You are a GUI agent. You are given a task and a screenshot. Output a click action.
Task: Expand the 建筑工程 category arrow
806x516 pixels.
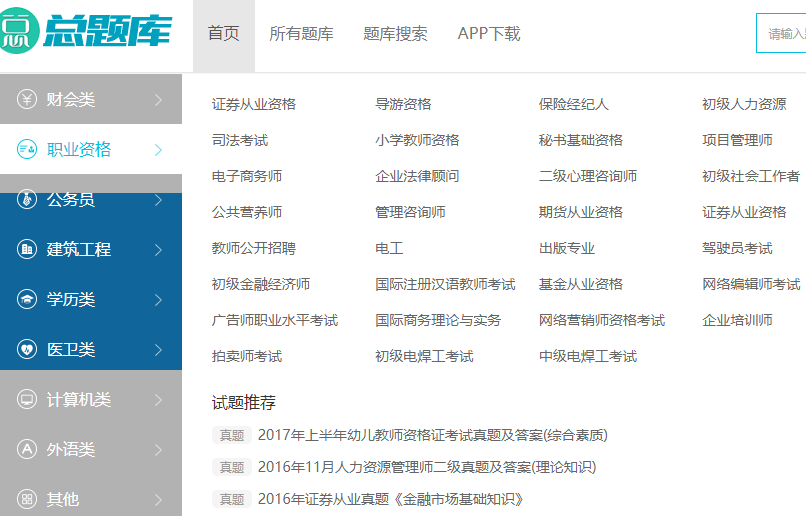click(158, 250)
